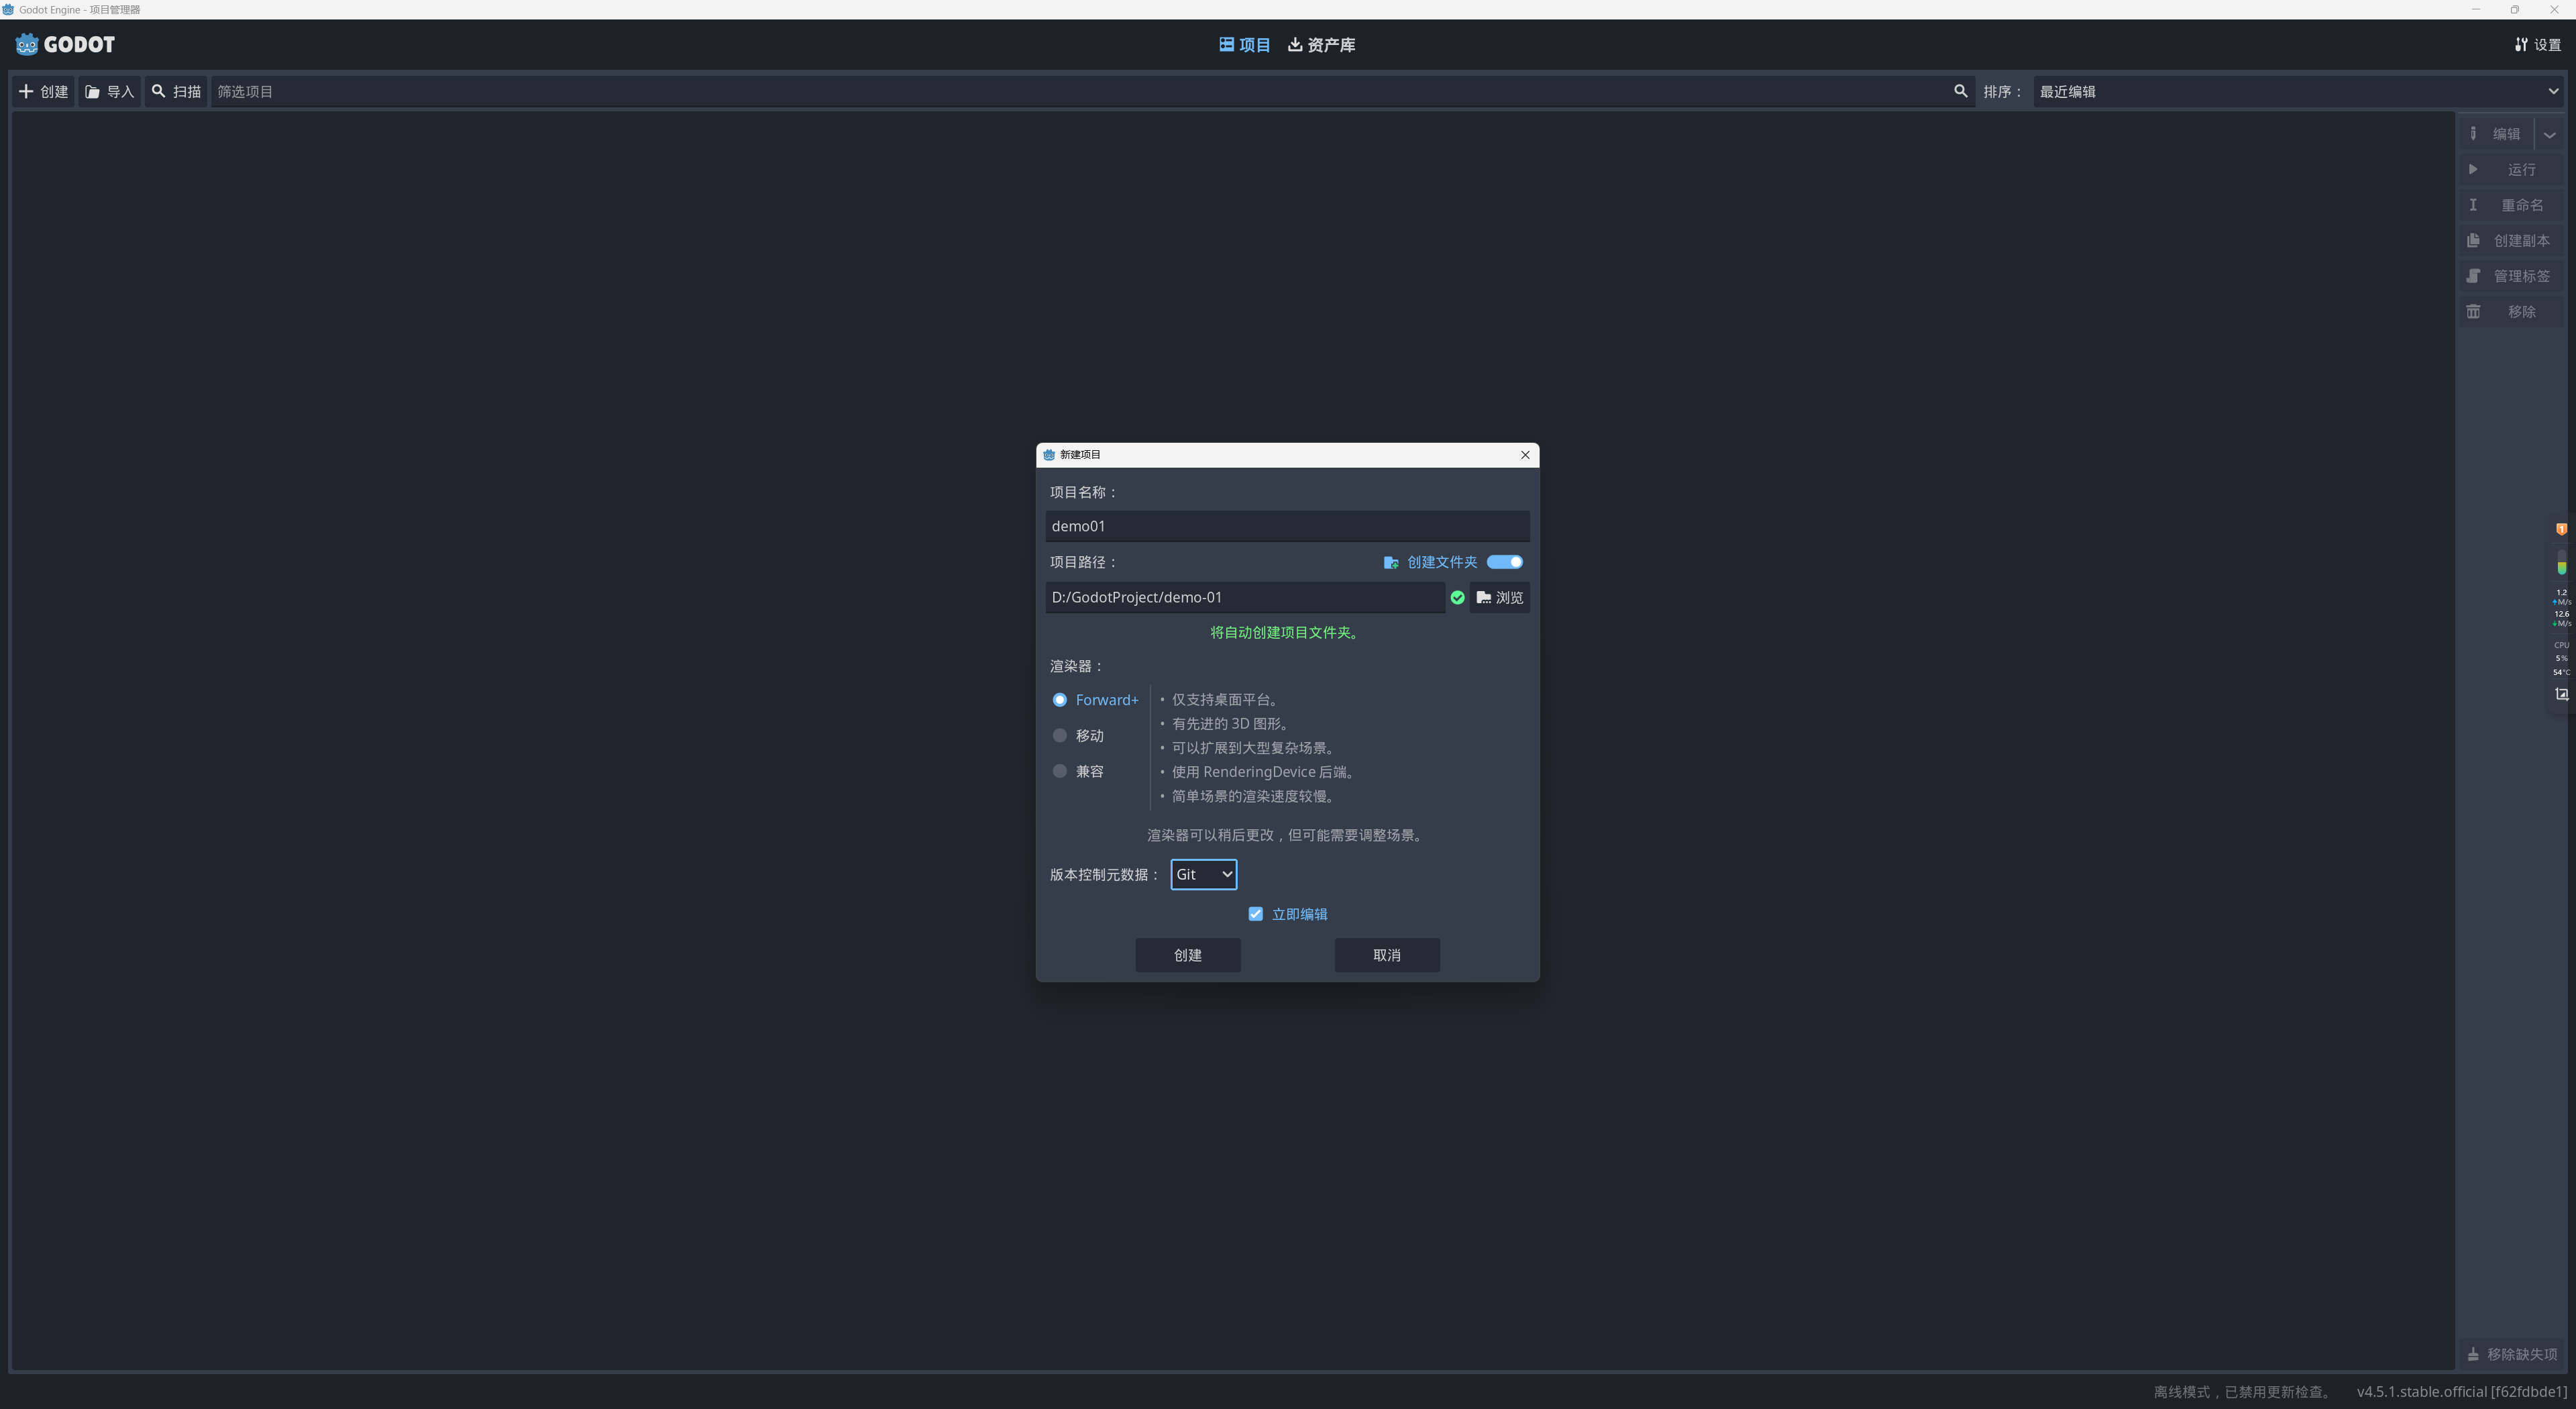Toggle the Create Folder (创建文件夹) switch
Screen dimensions: 2576x1409
point(1504,562)
